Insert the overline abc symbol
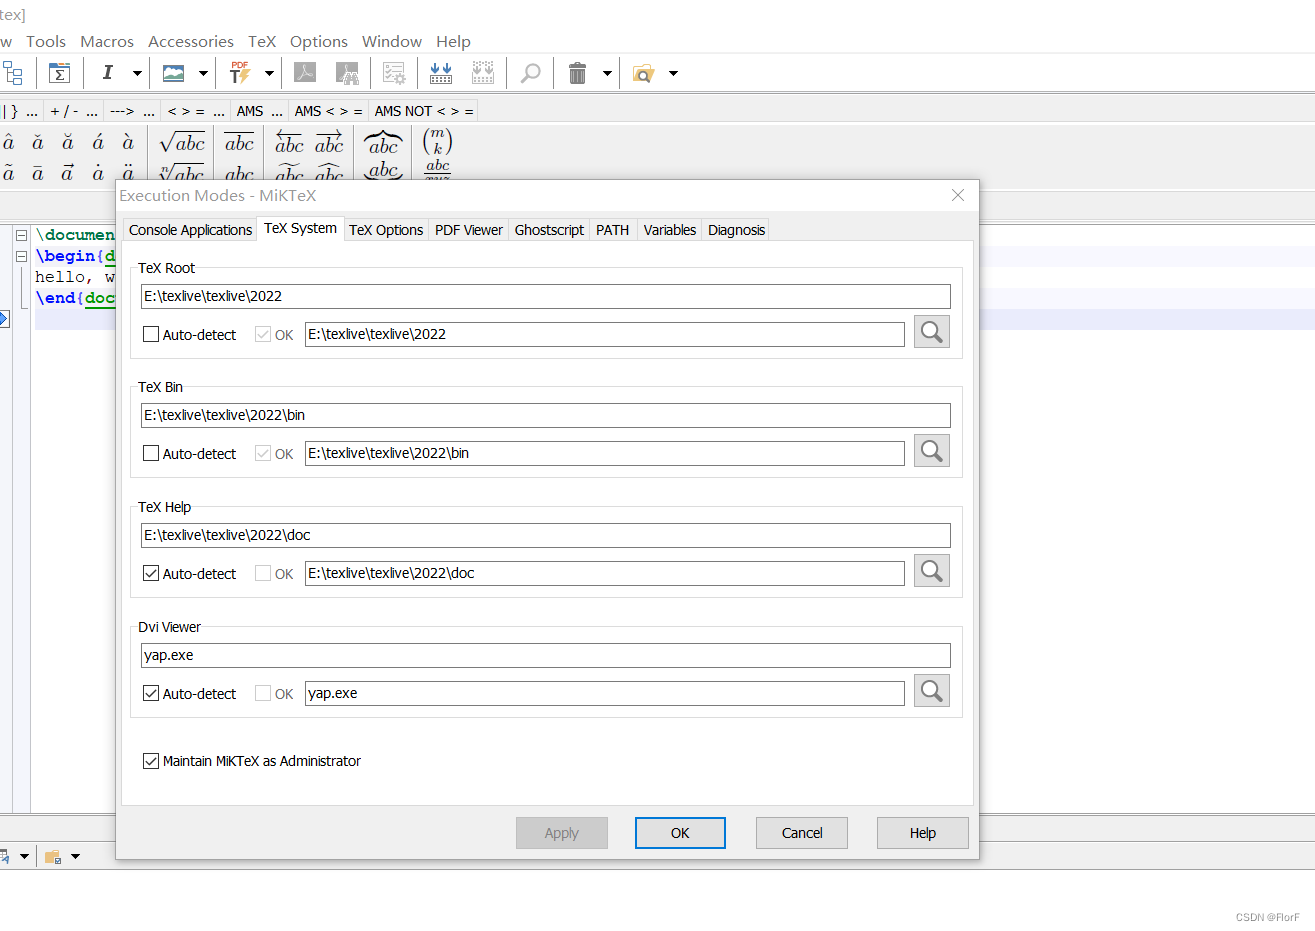This screenshot has width=1315, height=931. (x=239, y=143)
